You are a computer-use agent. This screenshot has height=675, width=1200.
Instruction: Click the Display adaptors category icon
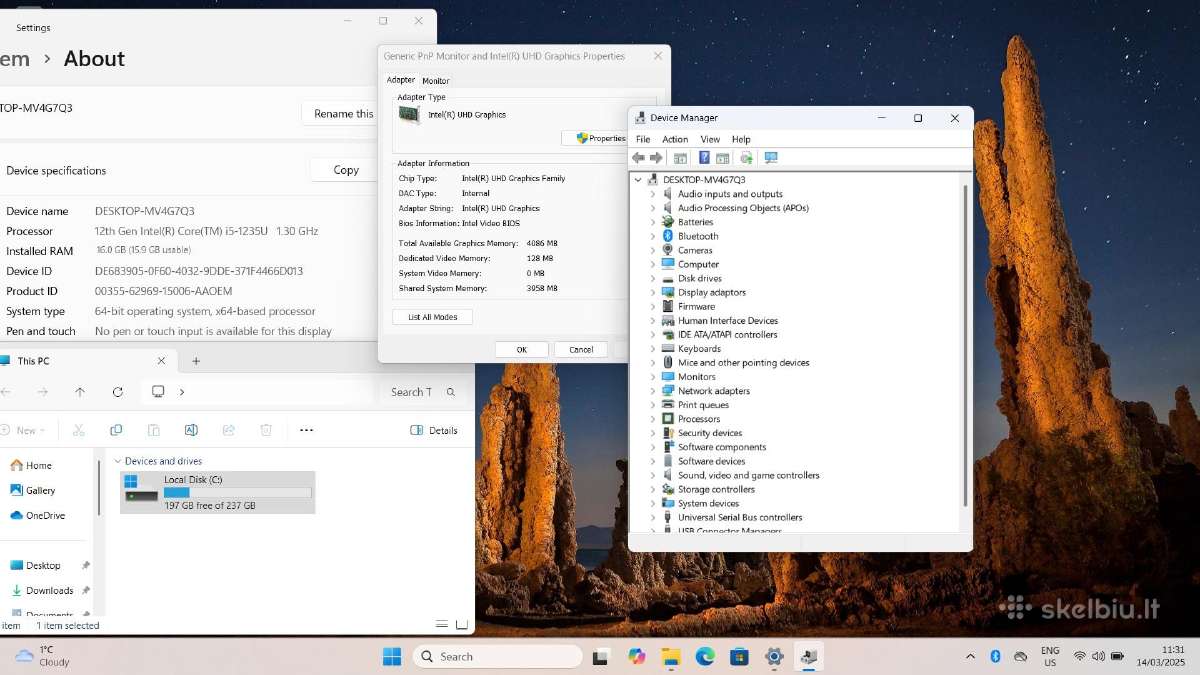click(x=668, y=292)
